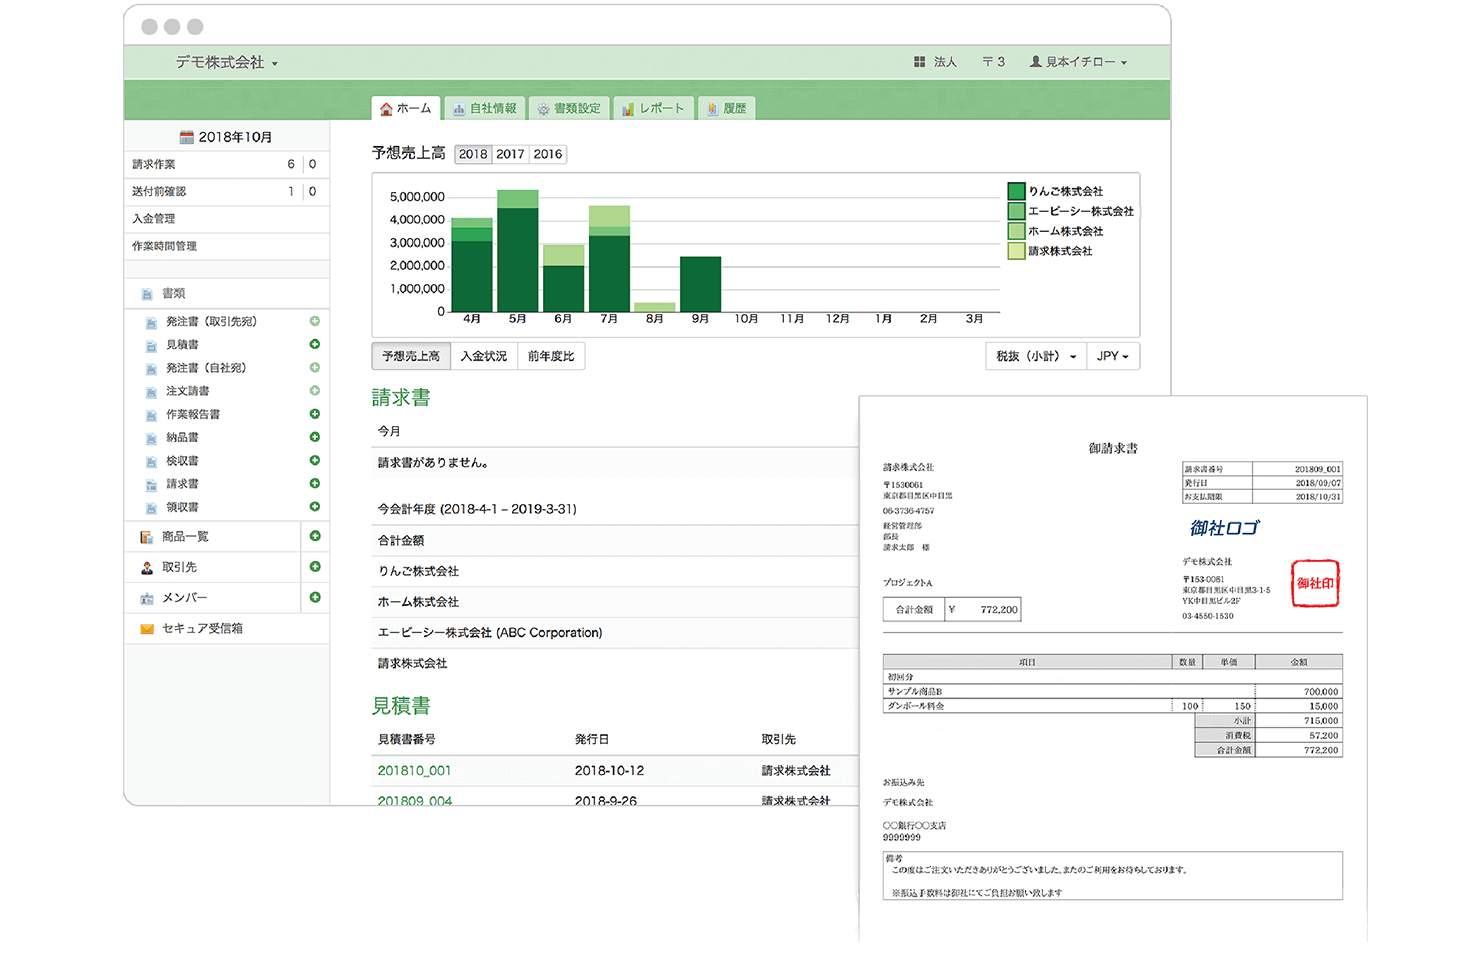Click the envelope icon of セキュア受信箱
The width and height of the screenshot is (1484, 964).
[x=147, y=629]
